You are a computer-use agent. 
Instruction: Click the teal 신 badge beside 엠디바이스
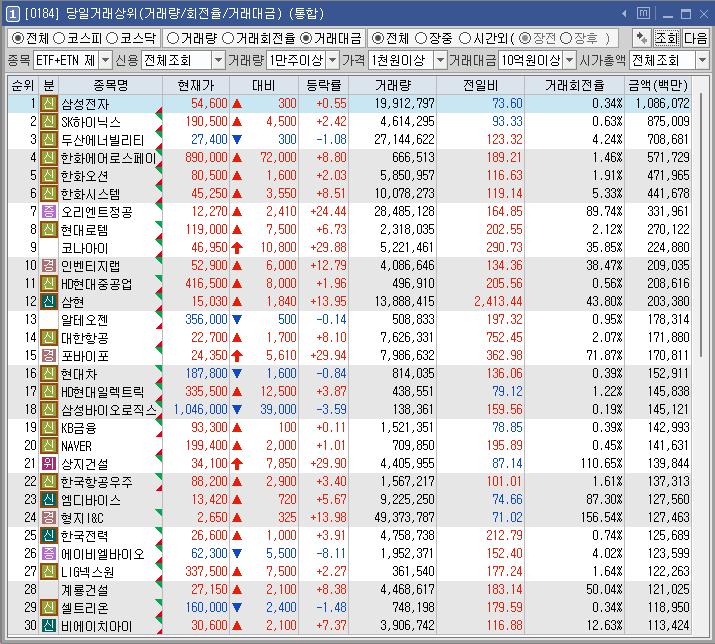pos(49,499)
